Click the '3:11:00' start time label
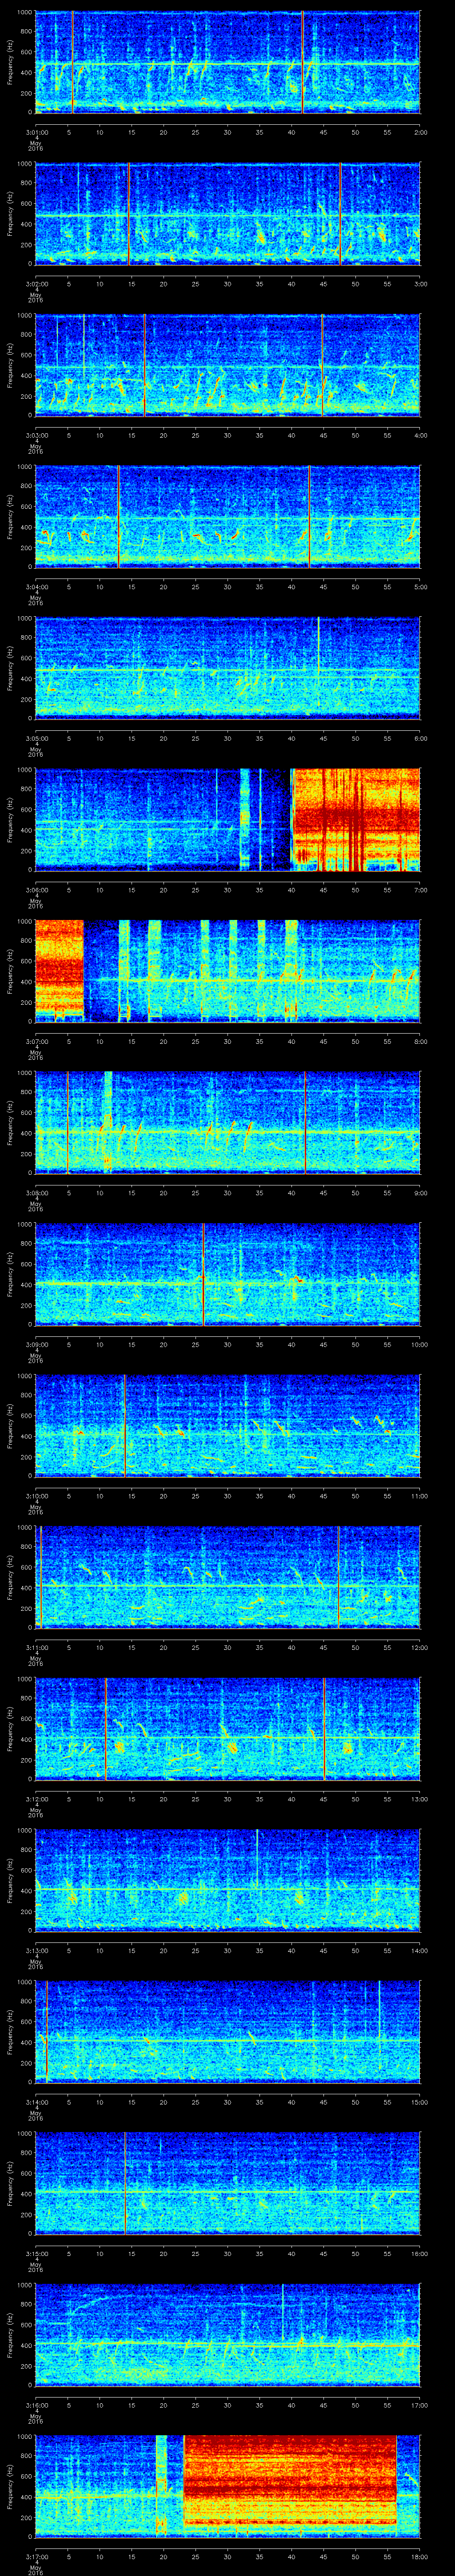Image resolution: width=455 pixels, height=2576 pixels. [36, 1647]
